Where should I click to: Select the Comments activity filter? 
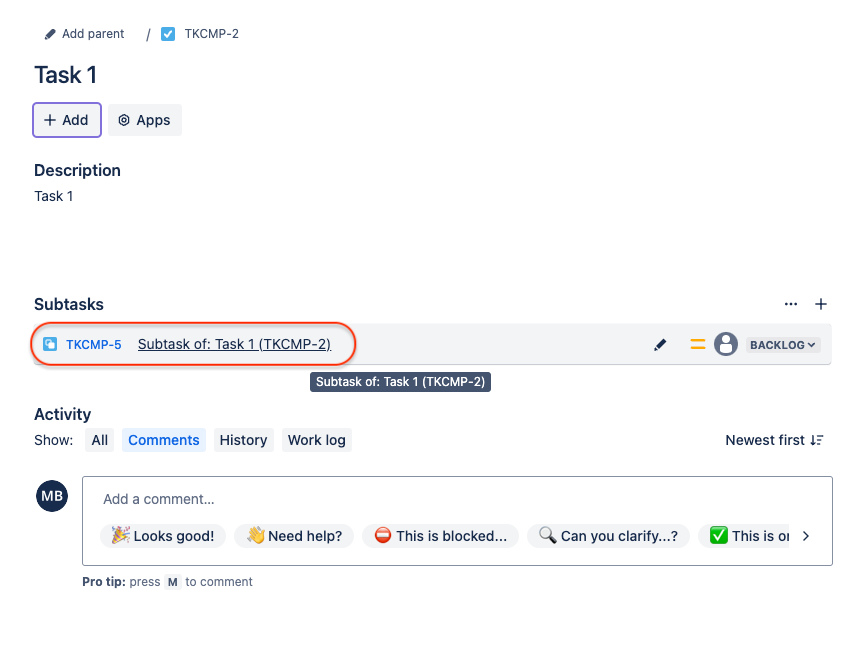click(163, 440)
